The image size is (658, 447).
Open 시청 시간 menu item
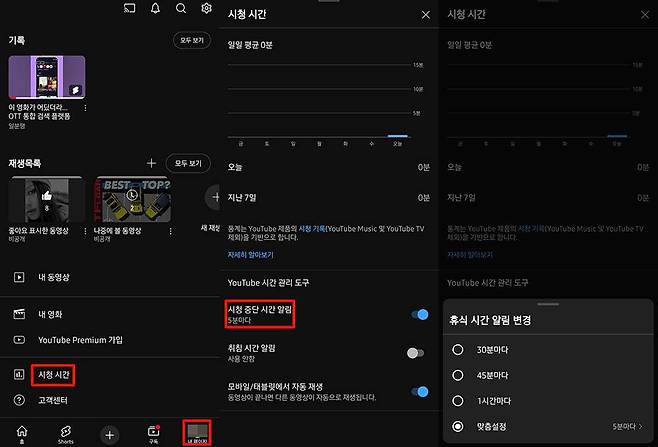pos(110,375)
